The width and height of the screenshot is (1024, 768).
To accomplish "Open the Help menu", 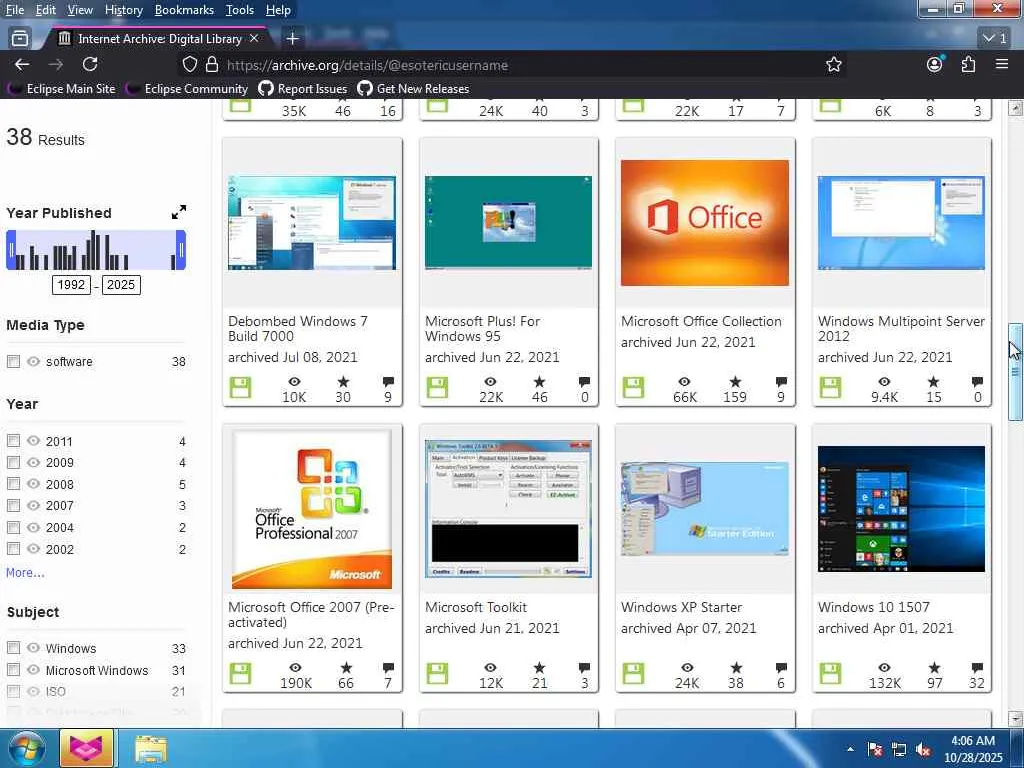I will tap(278, 10).
